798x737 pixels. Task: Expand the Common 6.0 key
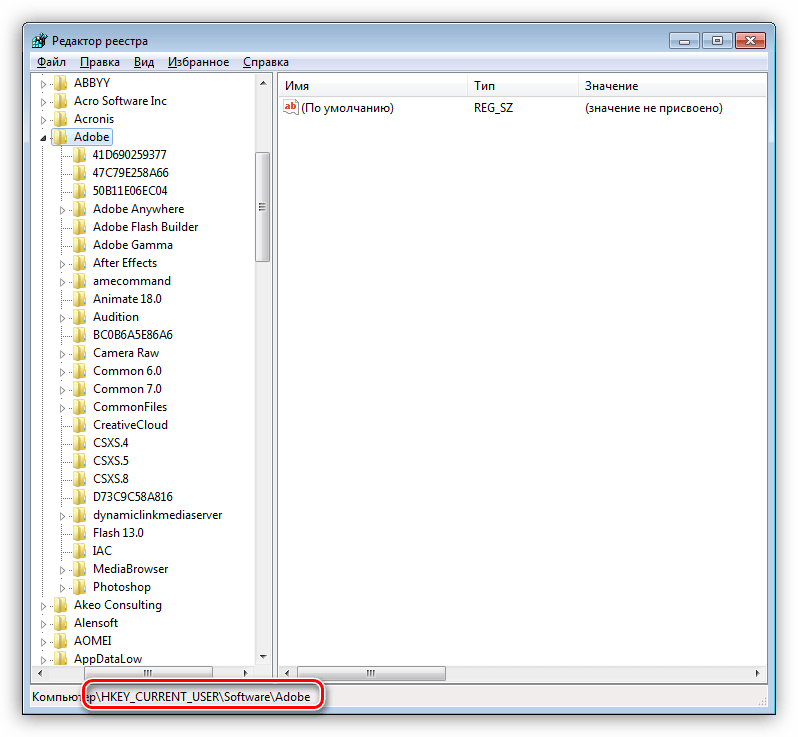62,372
